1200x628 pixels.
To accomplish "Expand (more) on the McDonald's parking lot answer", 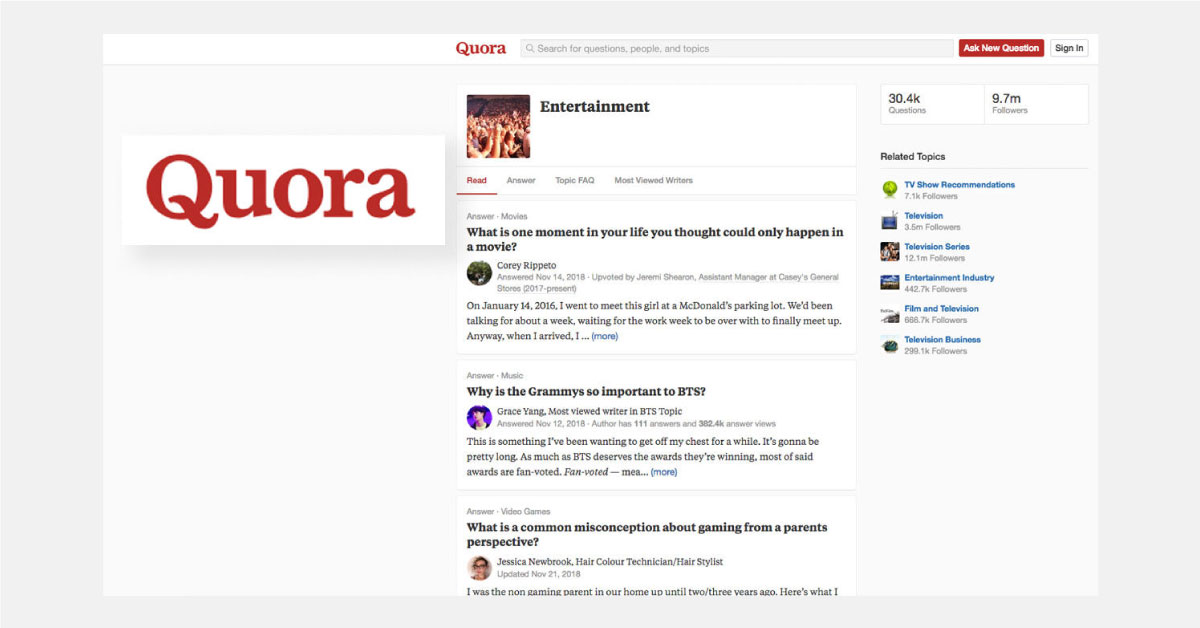I will pos(604,336).
